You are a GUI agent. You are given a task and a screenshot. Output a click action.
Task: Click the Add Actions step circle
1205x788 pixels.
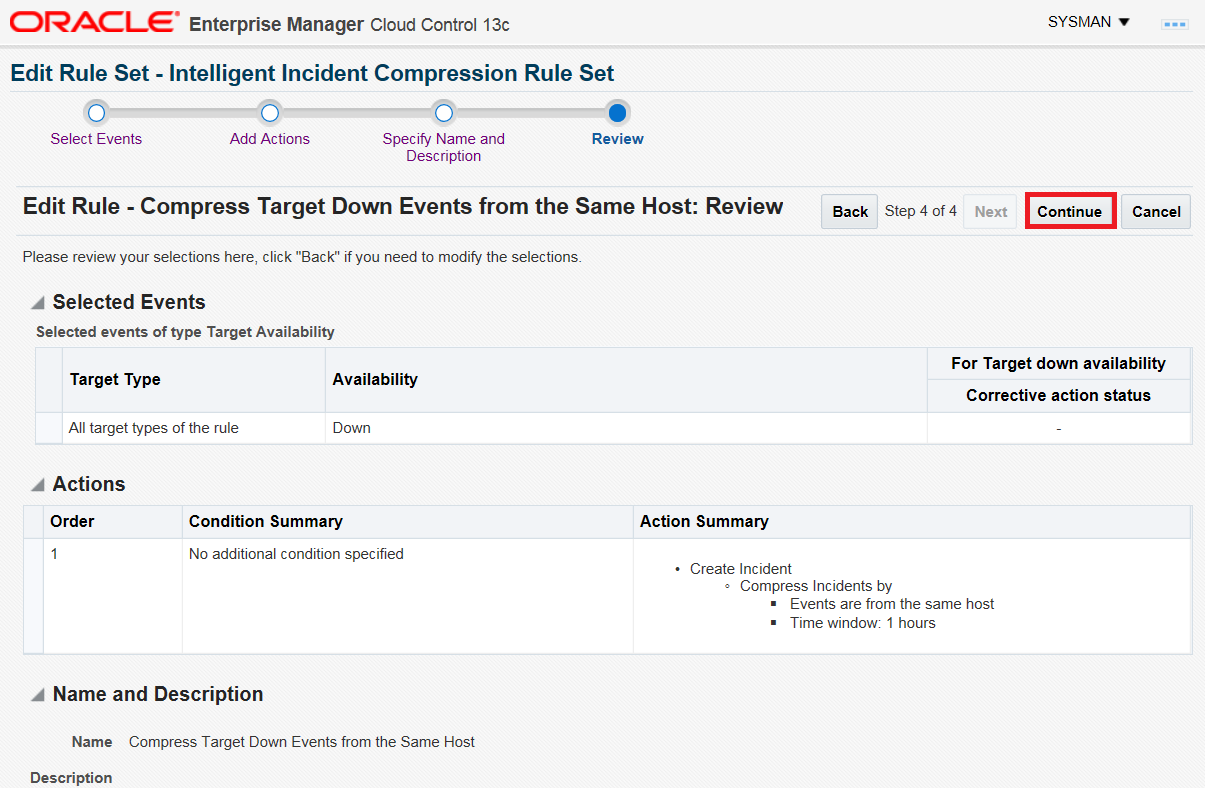269,113
